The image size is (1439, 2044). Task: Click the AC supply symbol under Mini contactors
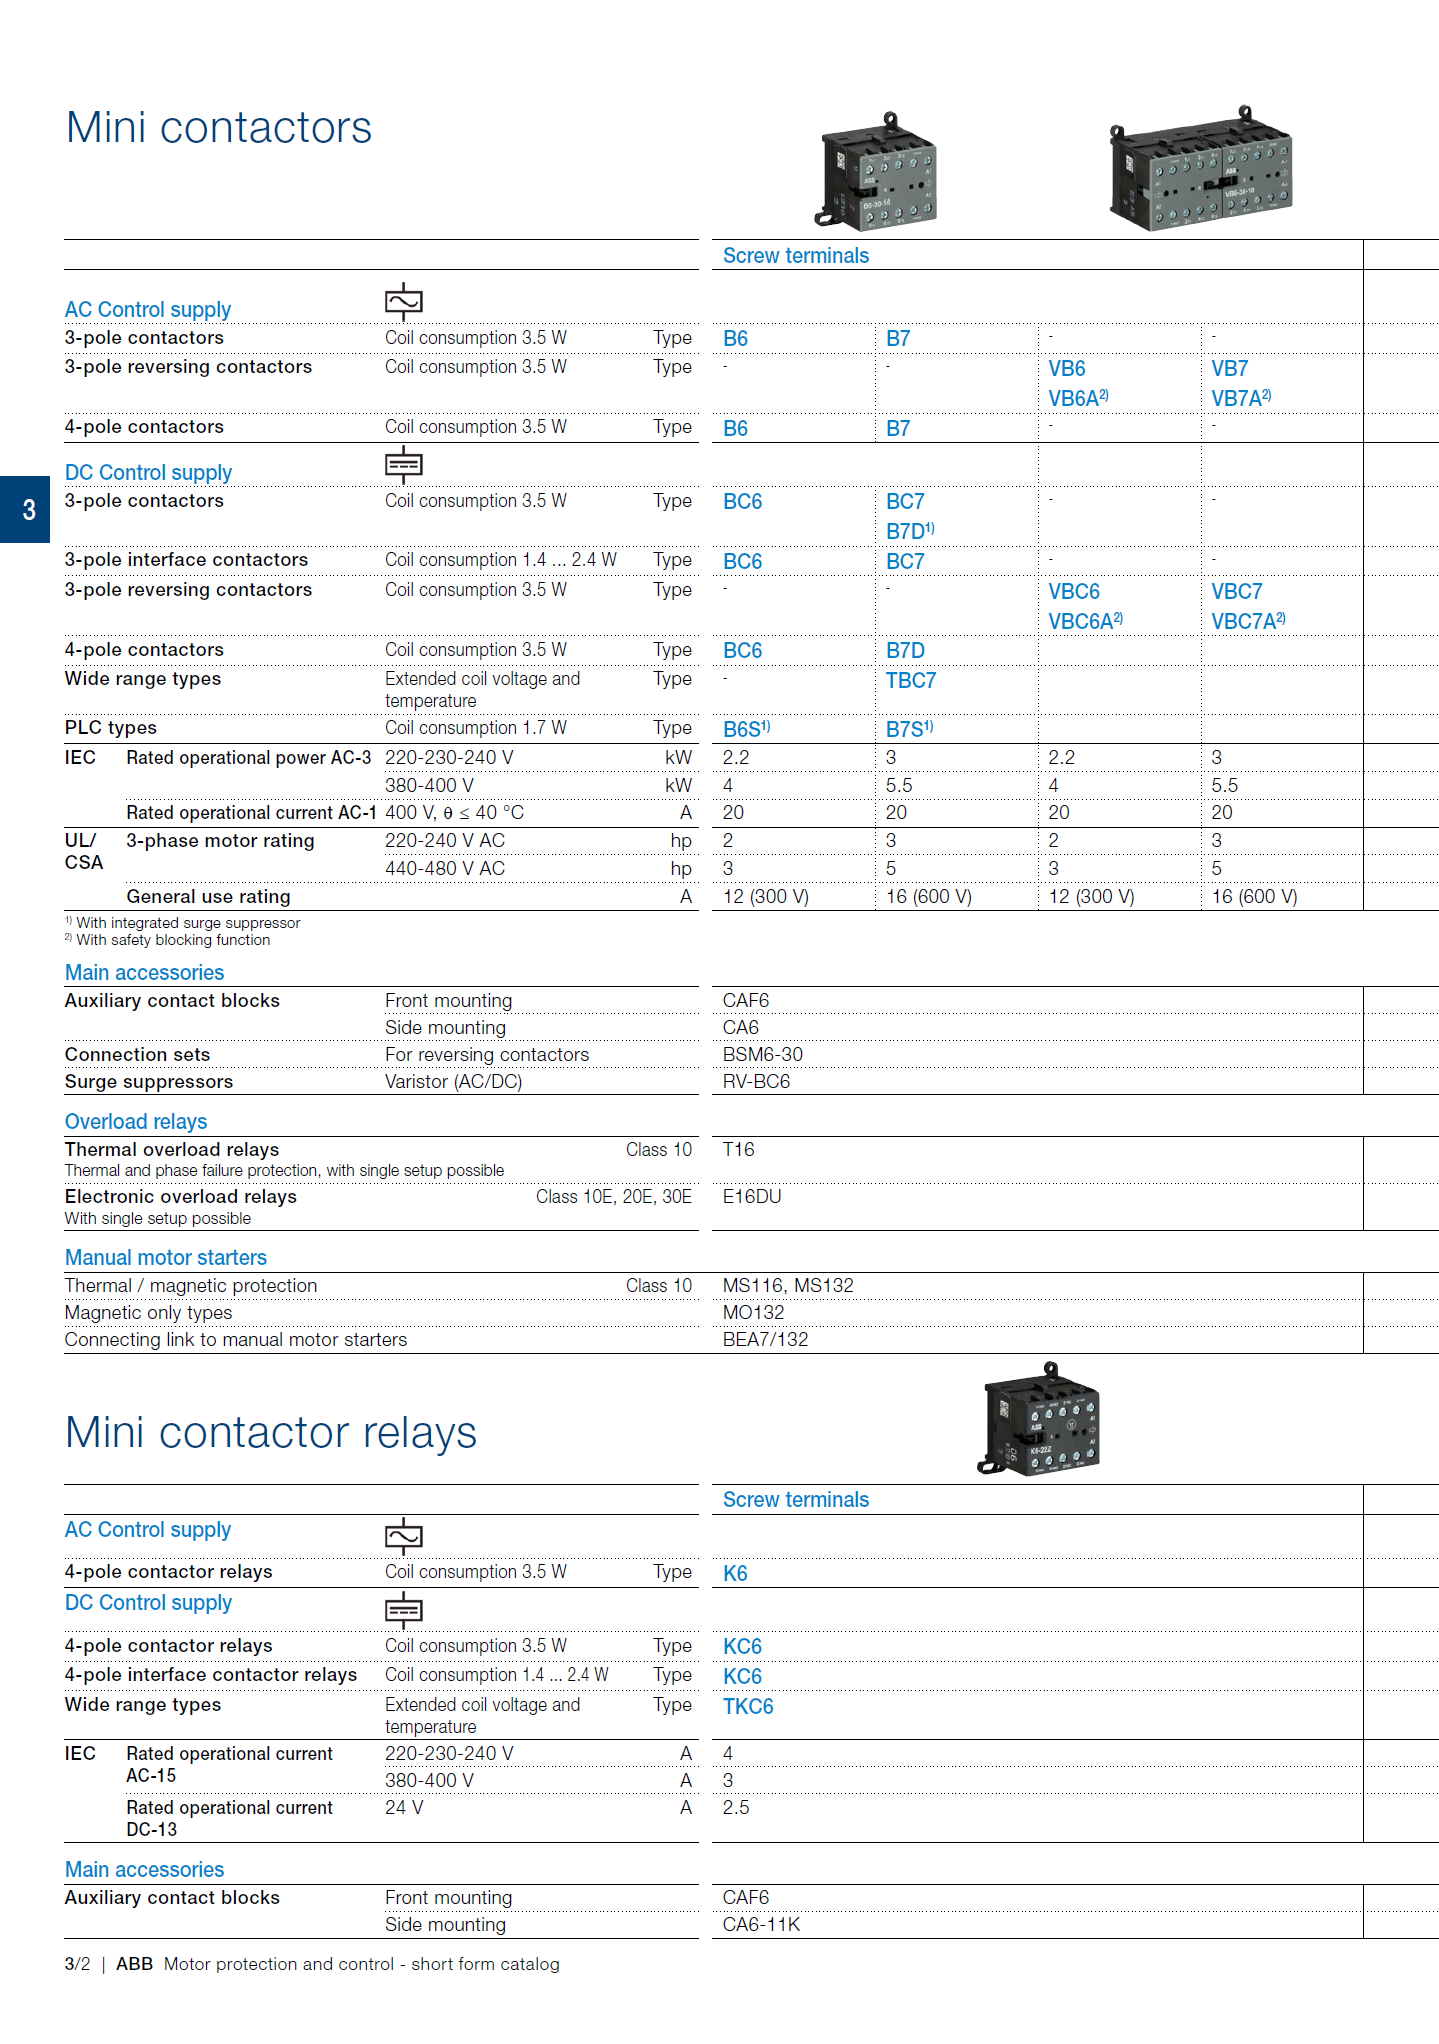click(403, 301)
